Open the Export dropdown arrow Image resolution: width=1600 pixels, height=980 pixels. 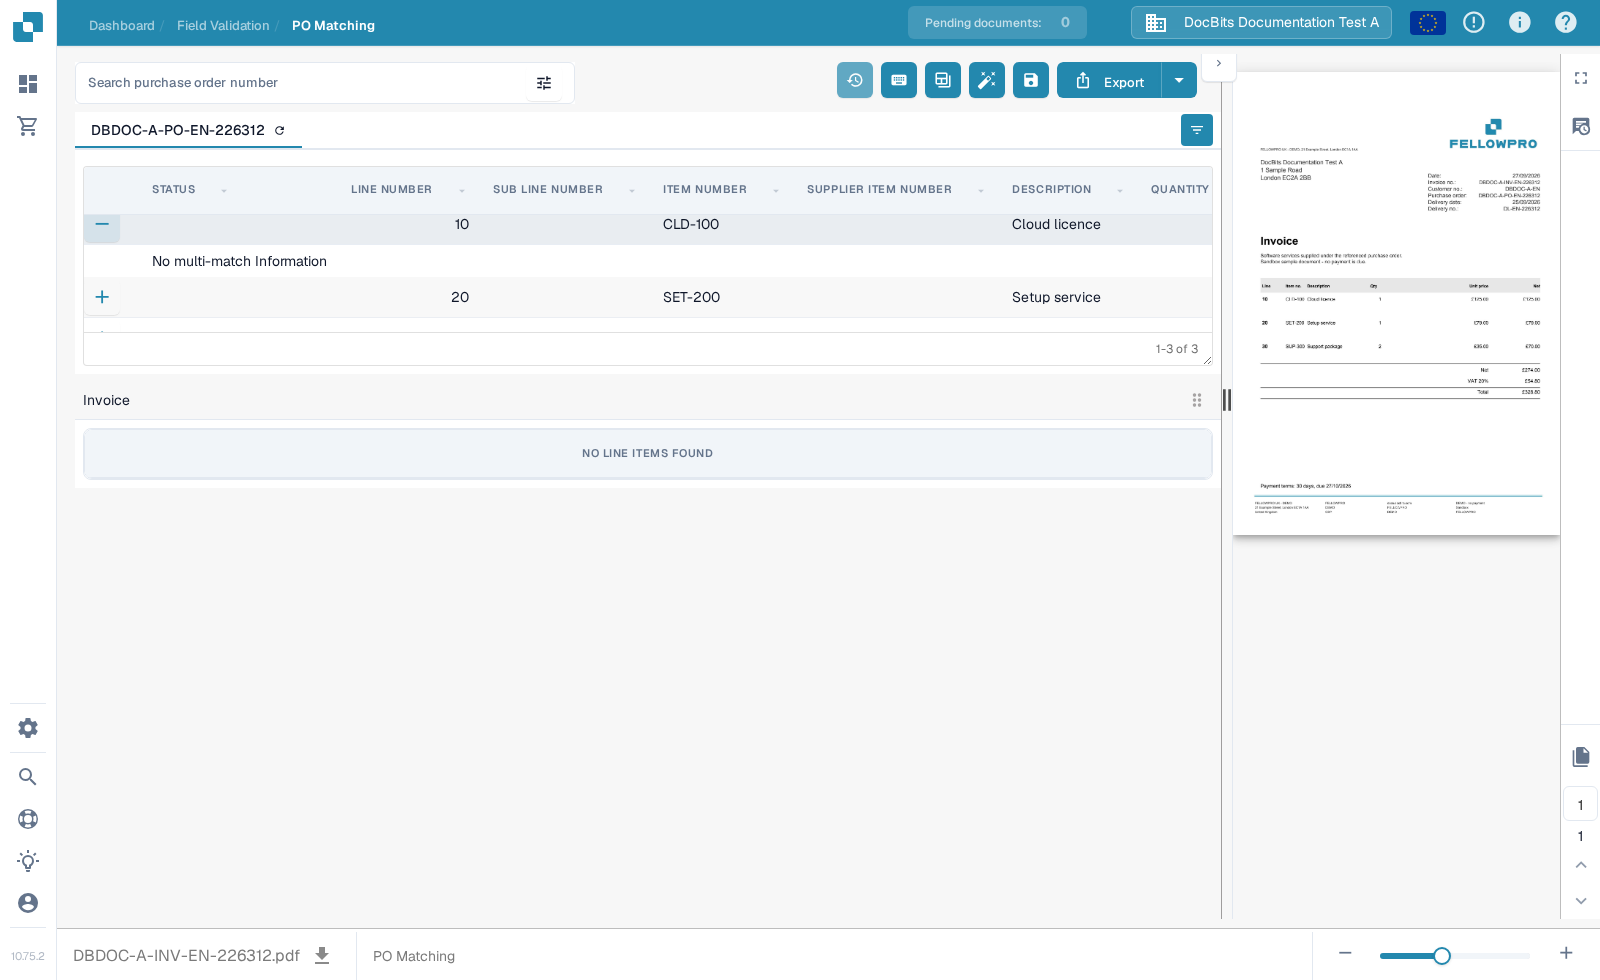pyautogui.click(x=1179, y=80)
